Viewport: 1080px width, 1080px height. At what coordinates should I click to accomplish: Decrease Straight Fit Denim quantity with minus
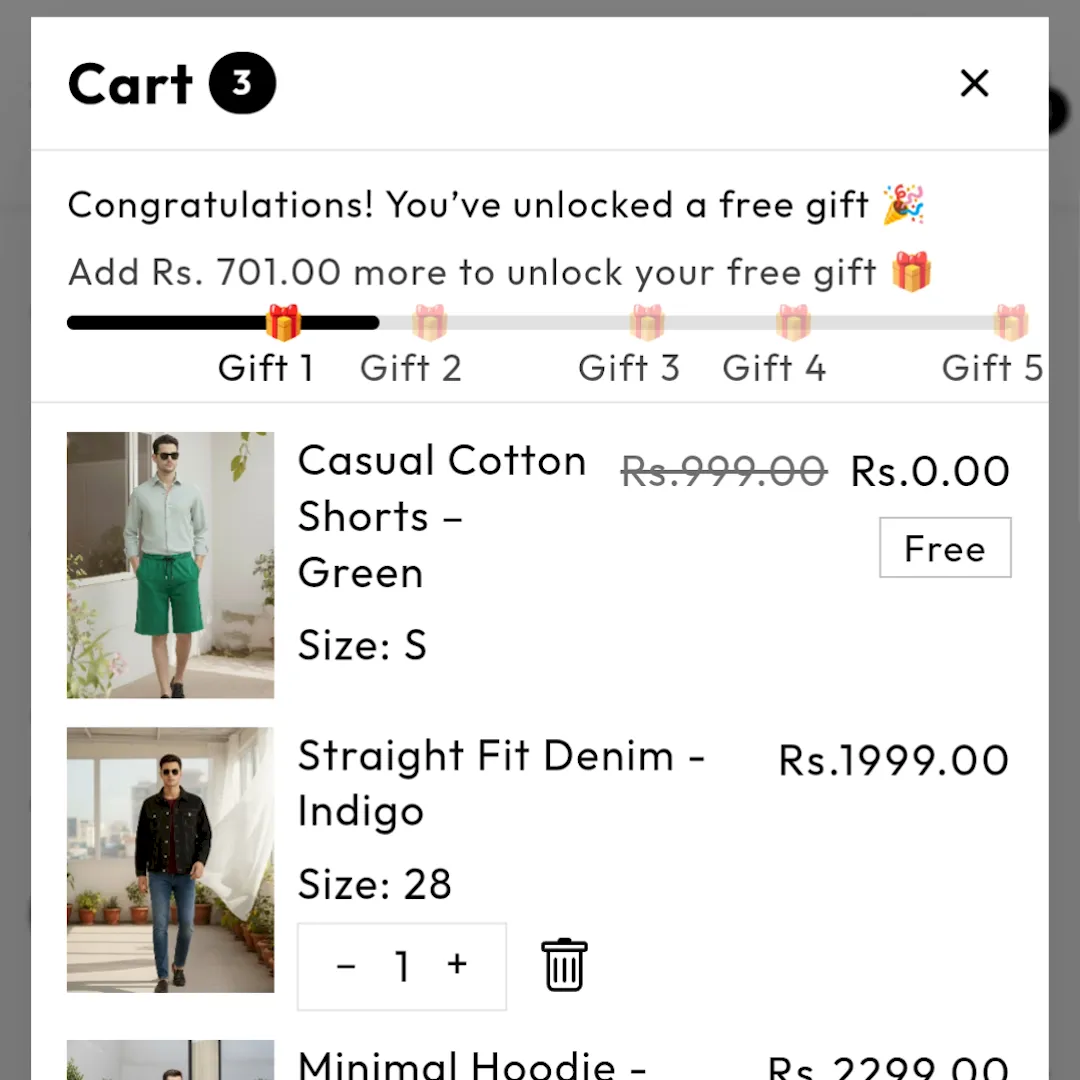point(346,966)
